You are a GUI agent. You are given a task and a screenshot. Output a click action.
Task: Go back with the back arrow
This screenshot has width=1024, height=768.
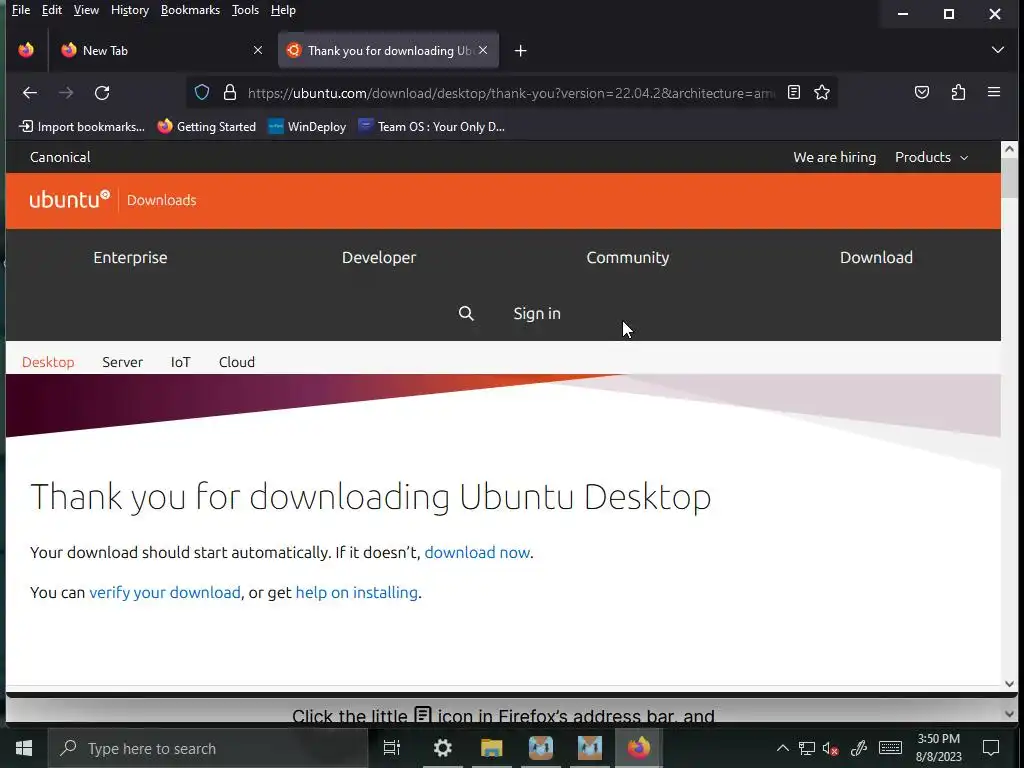tap(29, 93)
